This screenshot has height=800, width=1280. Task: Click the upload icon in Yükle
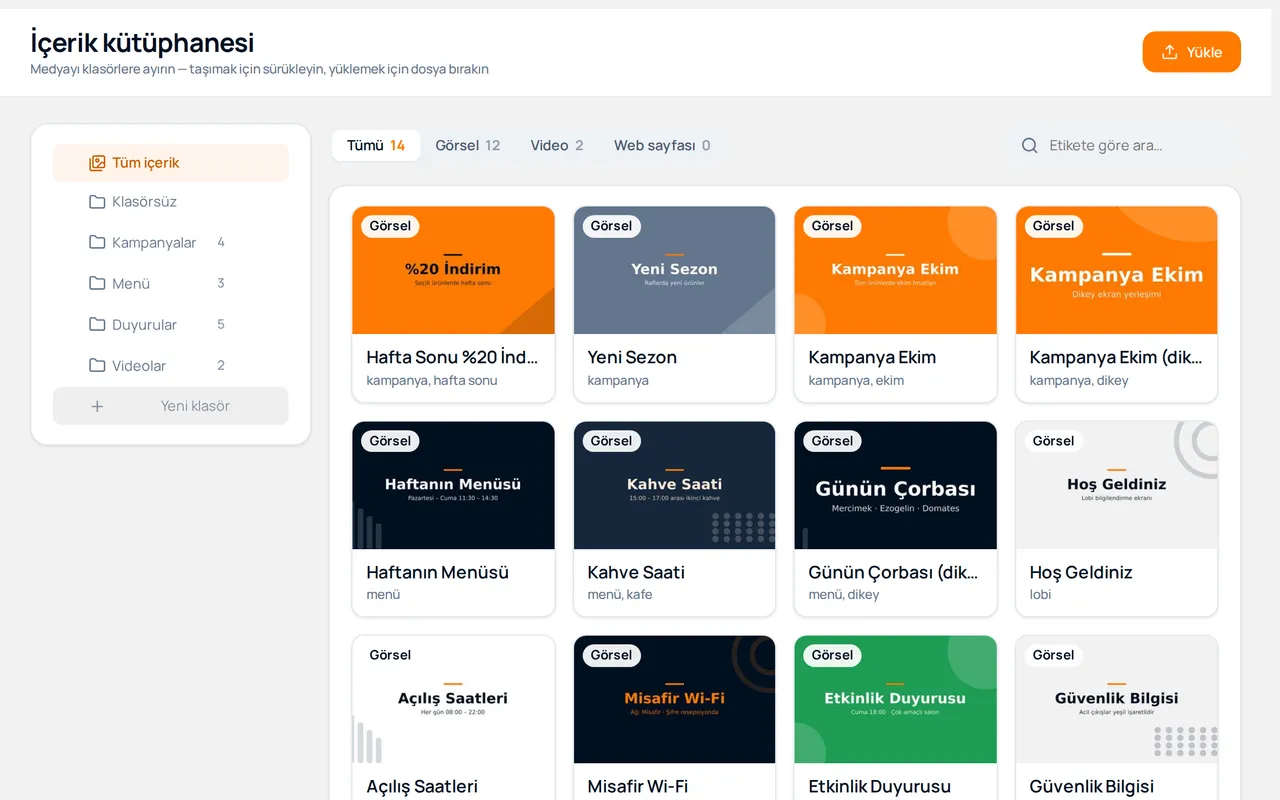point(1169,52)
